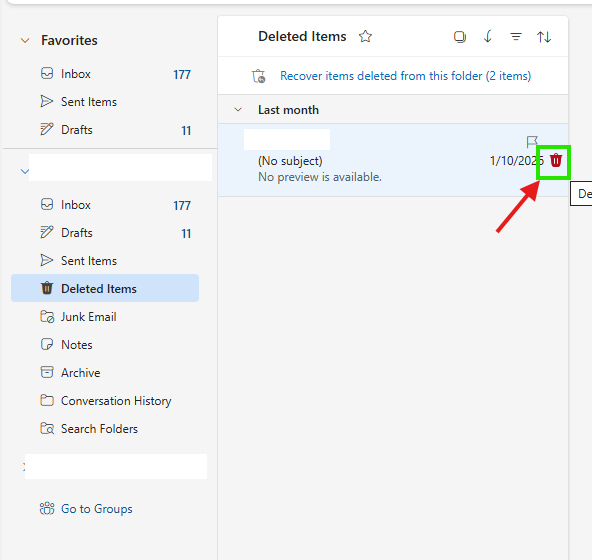The image size is (592, 560).
Task: Delete the (No subject) message with red trash icon
Action: [556, 160]
